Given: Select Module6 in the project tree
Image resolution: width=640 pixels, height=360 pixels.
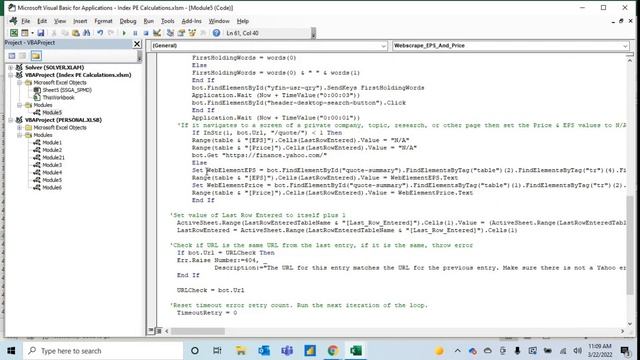Looking at the screenshot, I should point(52,188).
